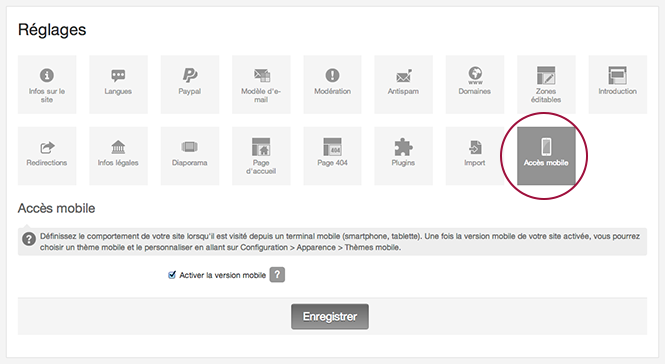This screenshot has height=364, width=665.
Task: Open the Modération settings tile
Action: coord(332,84)
